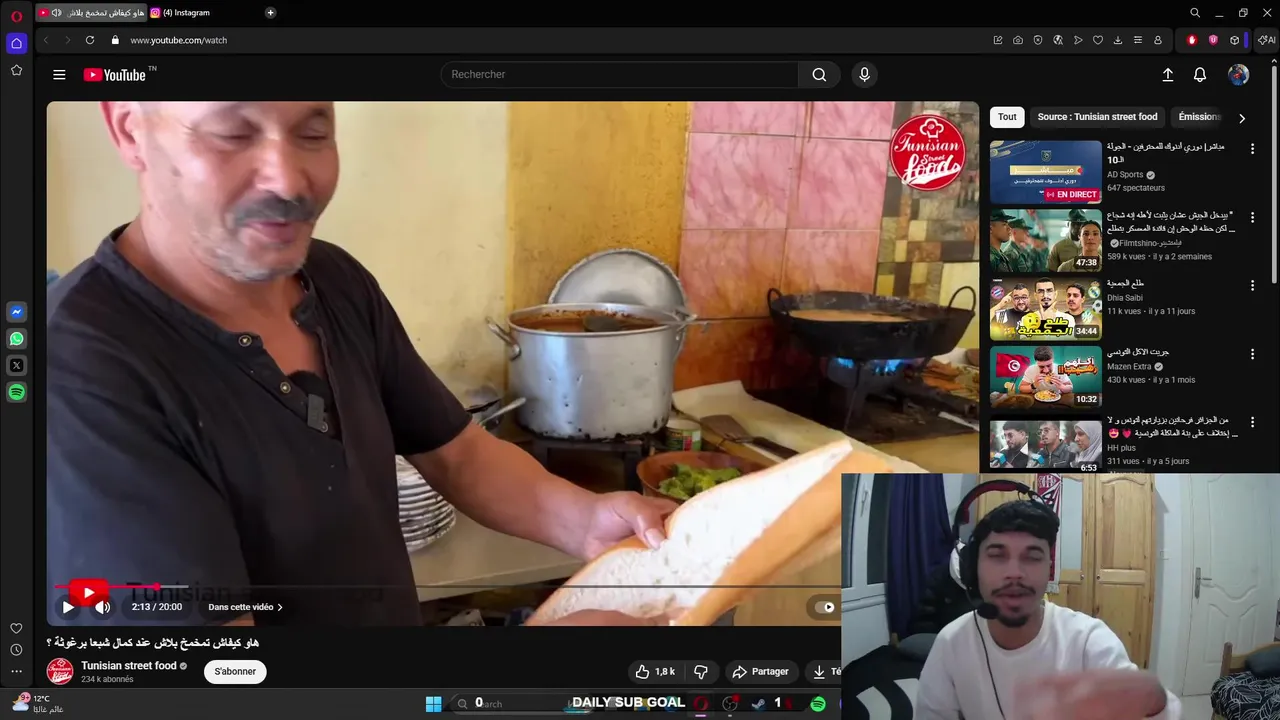Screen dimensions: 1280x720
Task: Click the address bar URL
Action: tap(179, 40)
